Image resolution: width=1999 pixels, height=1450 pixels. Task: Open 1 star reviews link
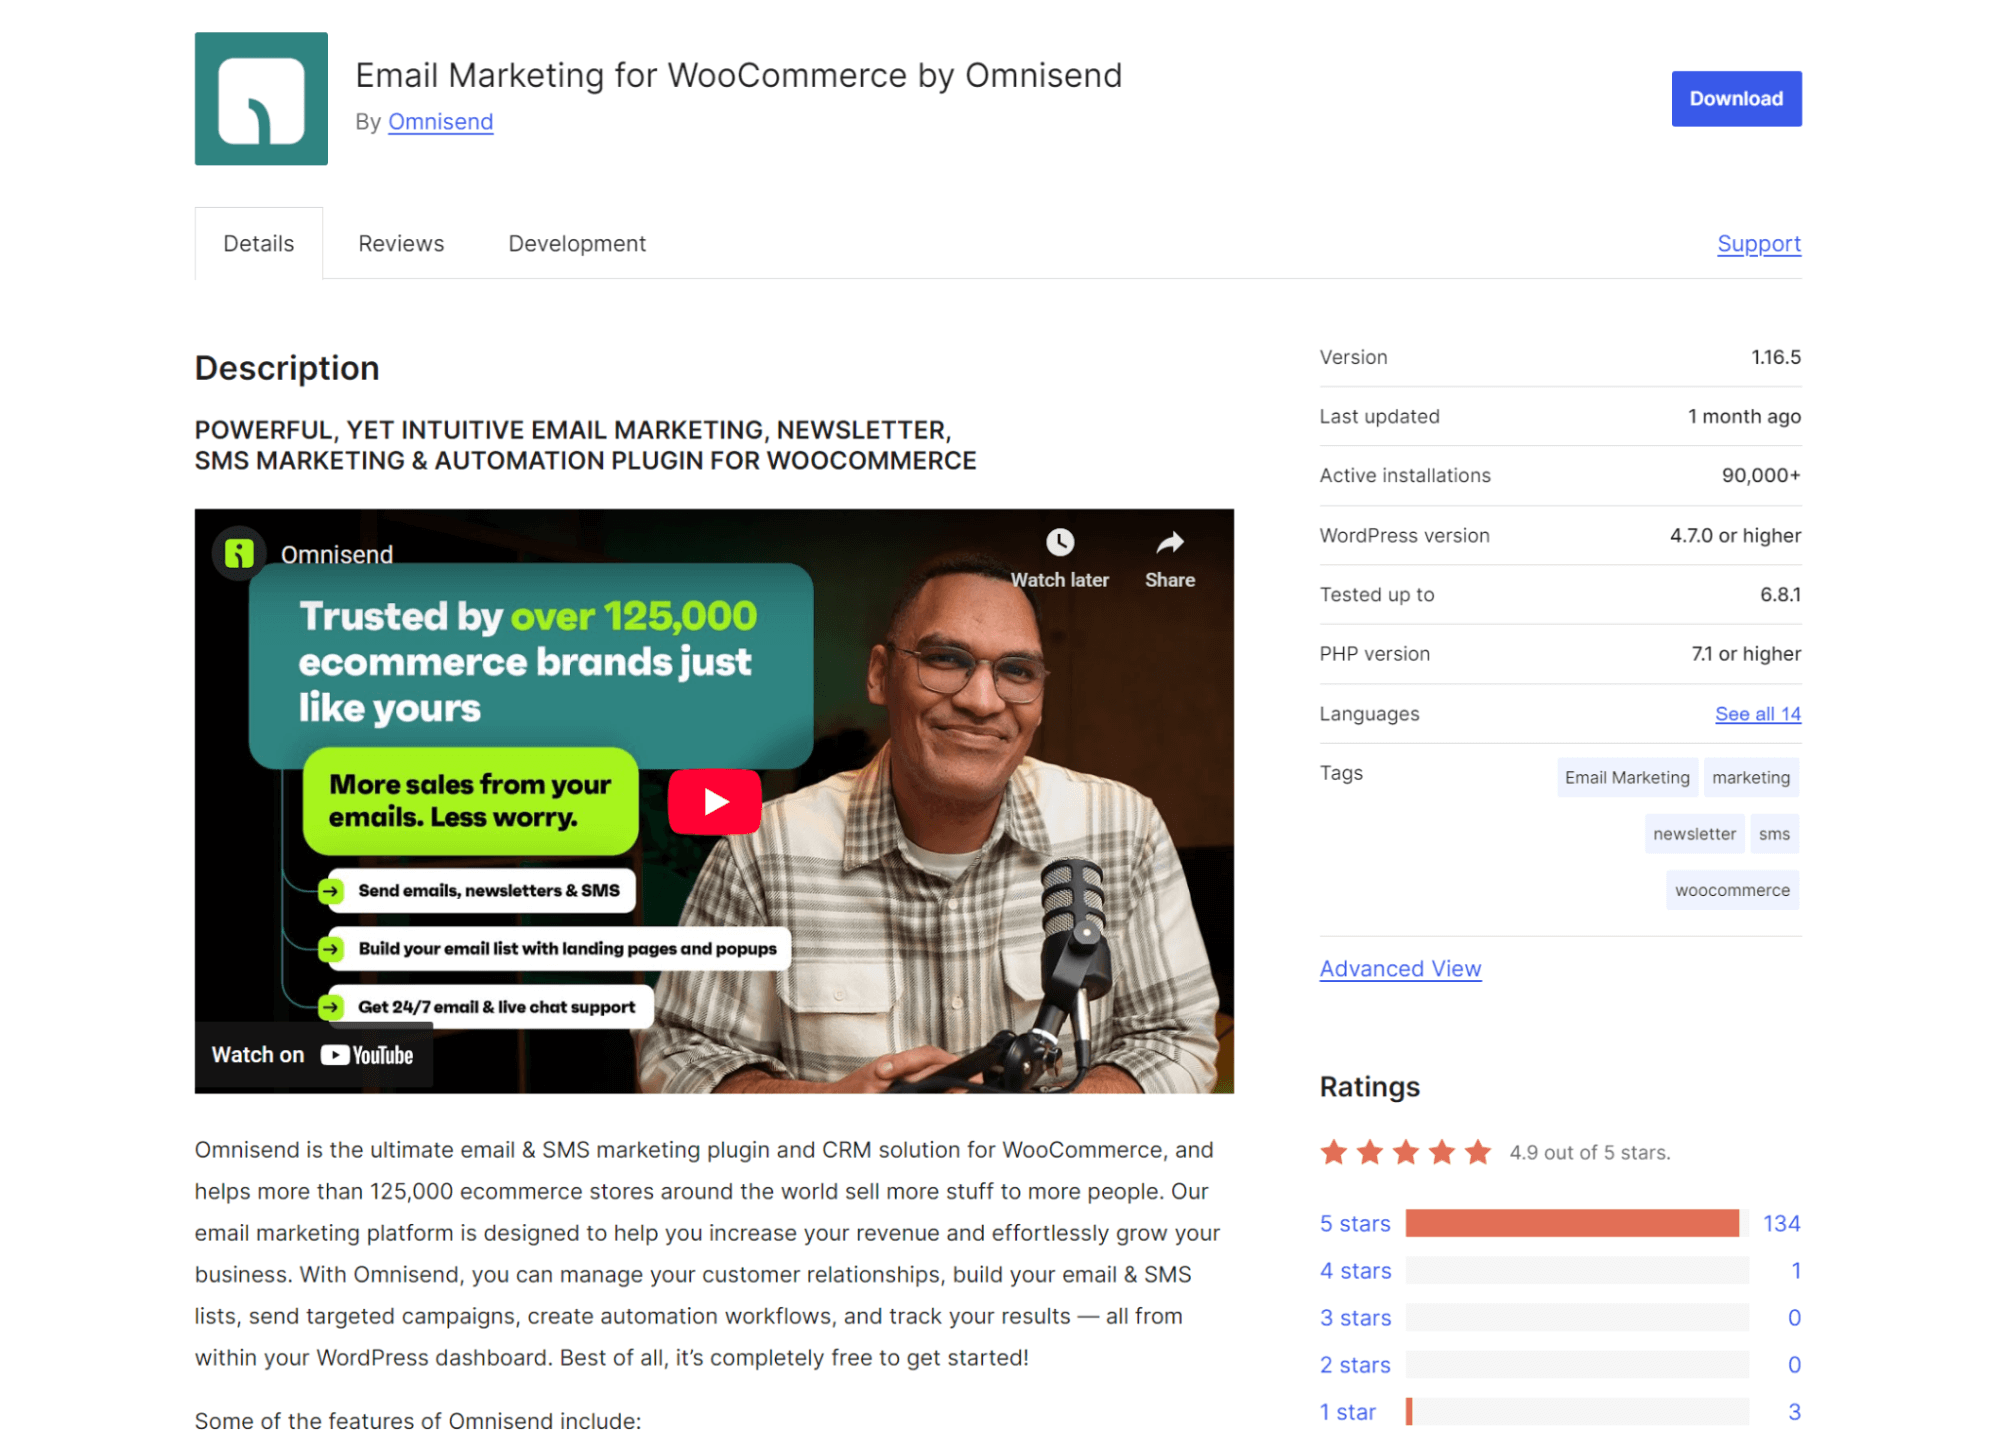[1347, 1411]
